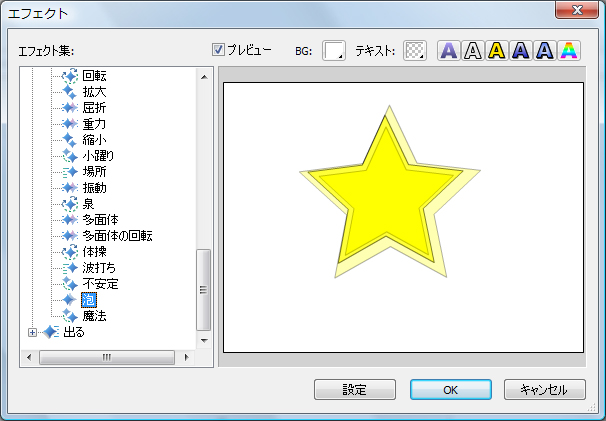Click the sparkle icon beside 回転
The image size is (606, 421).
tap(70, 76)
